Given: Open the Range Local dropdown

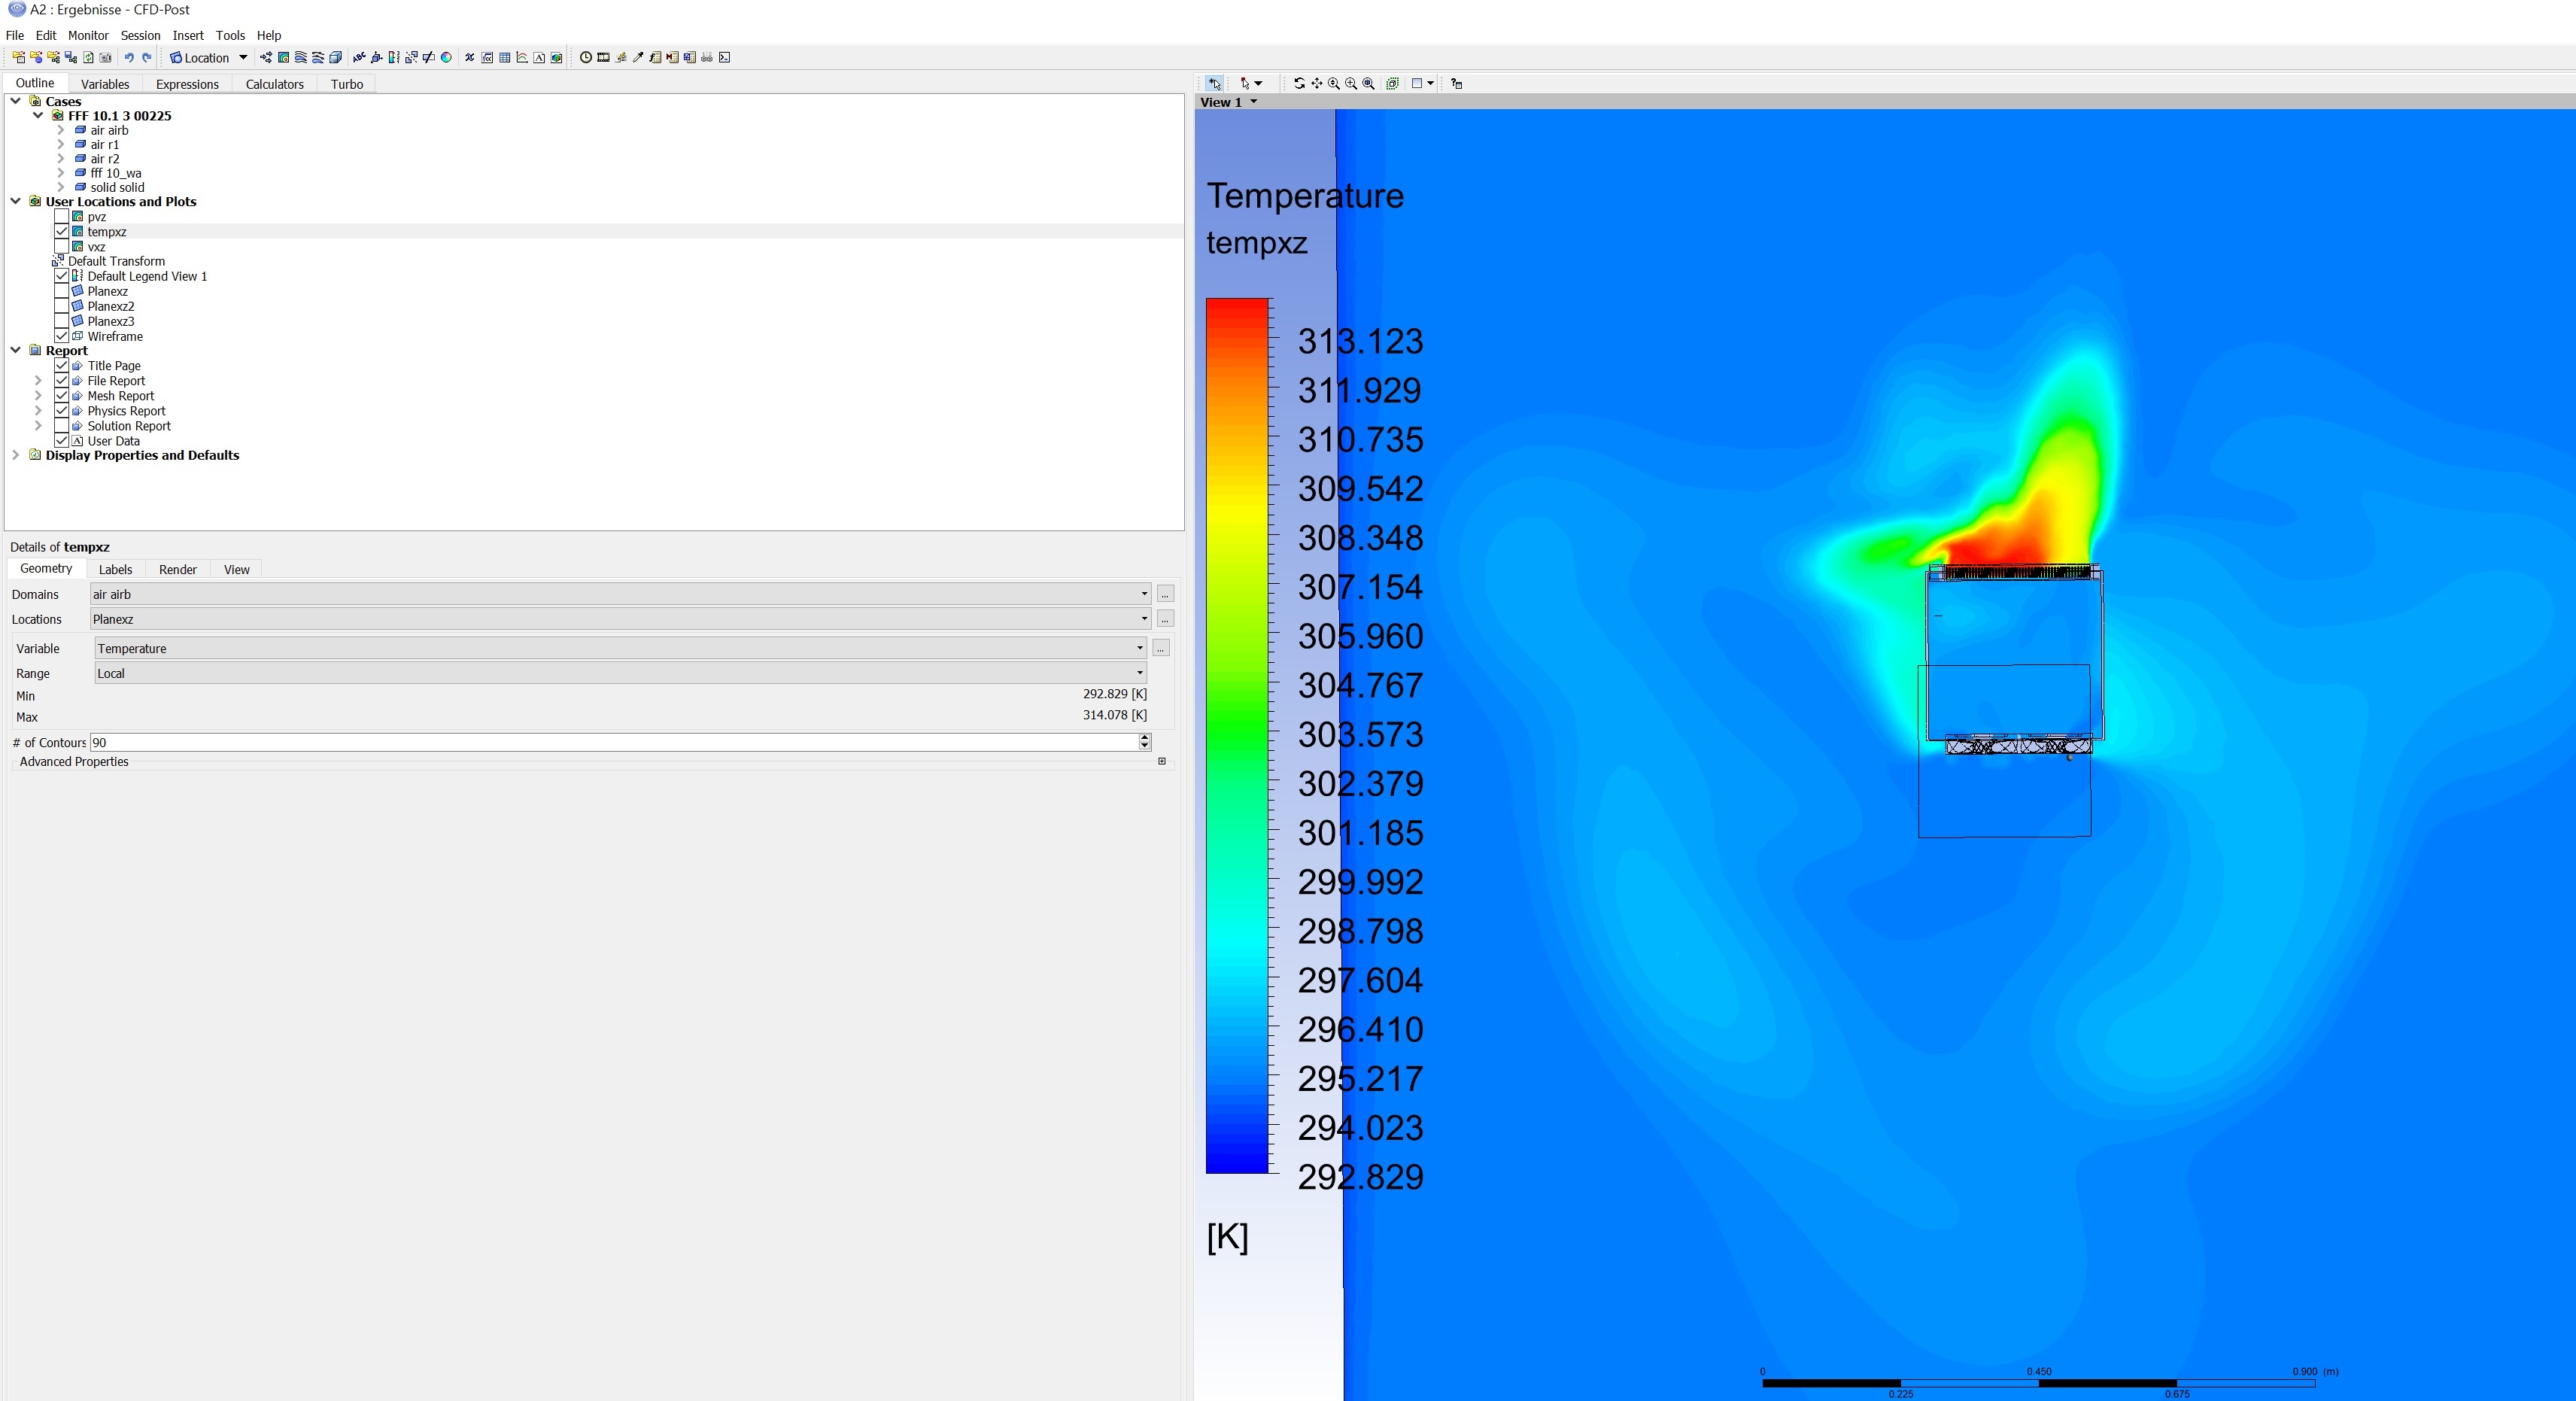Looking at the screenshot, I should (x=1139, y=674).
